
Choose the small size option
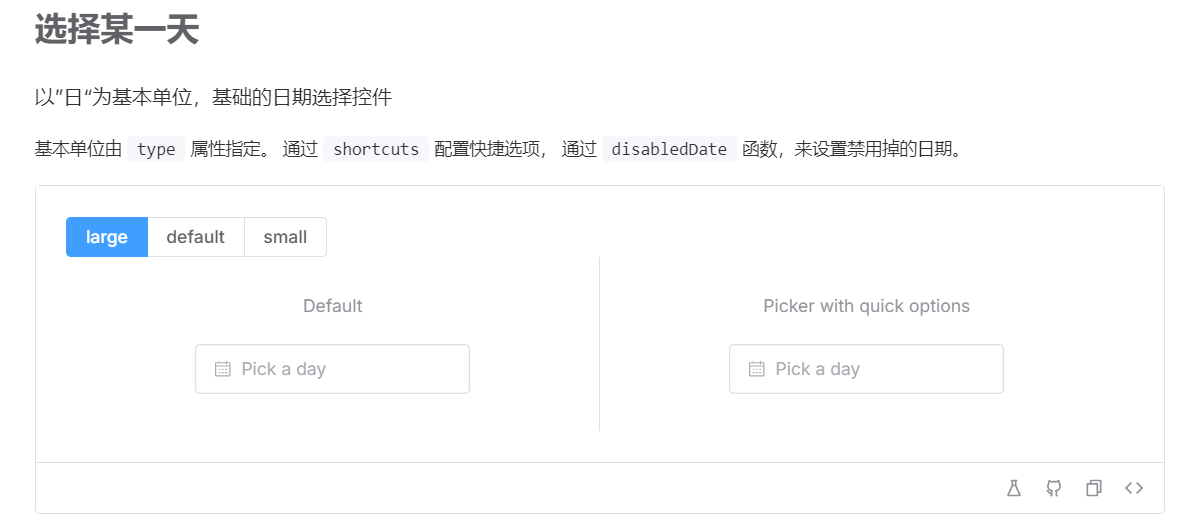tap(285, 237)
